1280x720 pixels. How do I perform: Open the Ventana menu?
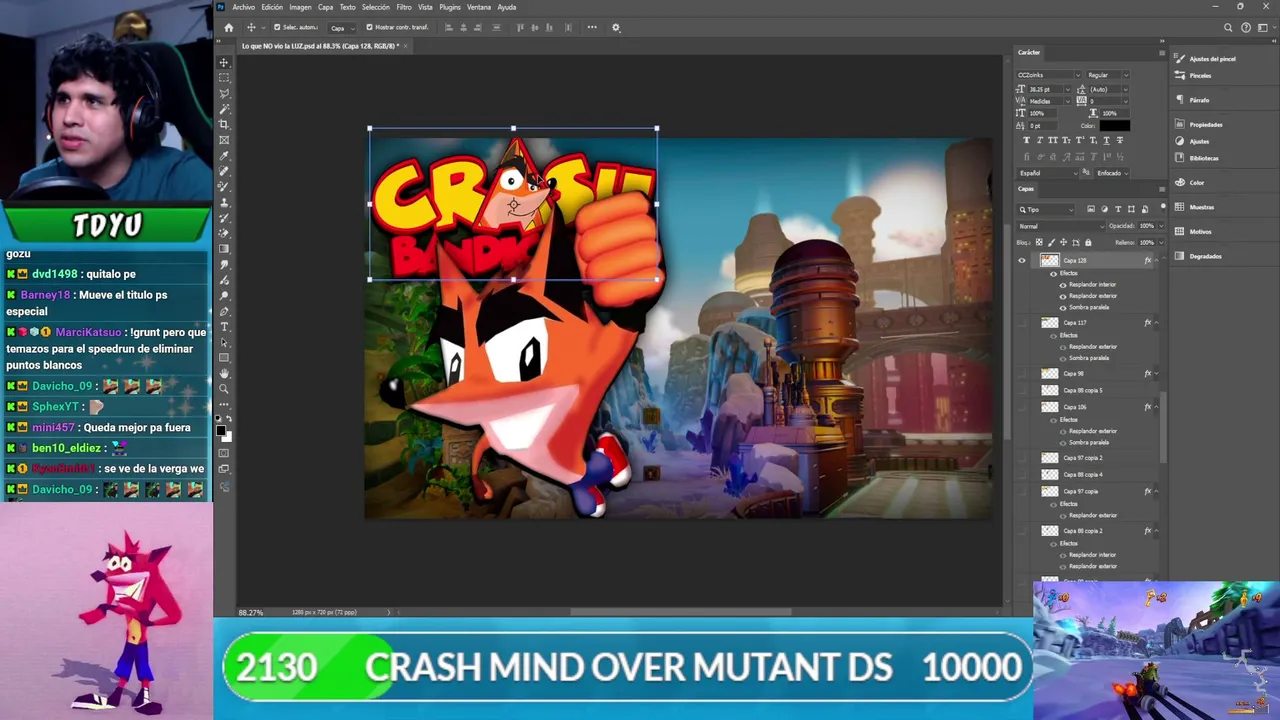479,7
